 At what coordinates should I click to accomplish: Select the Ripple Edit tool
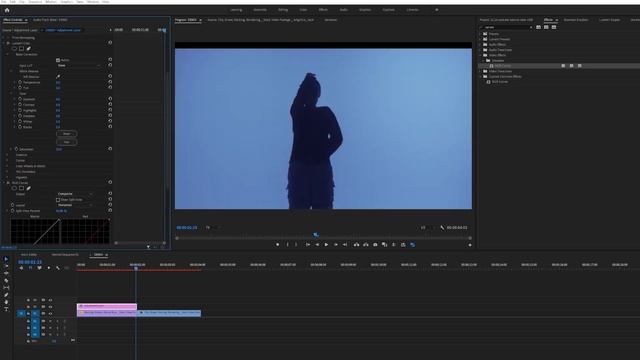coord(6,273)
